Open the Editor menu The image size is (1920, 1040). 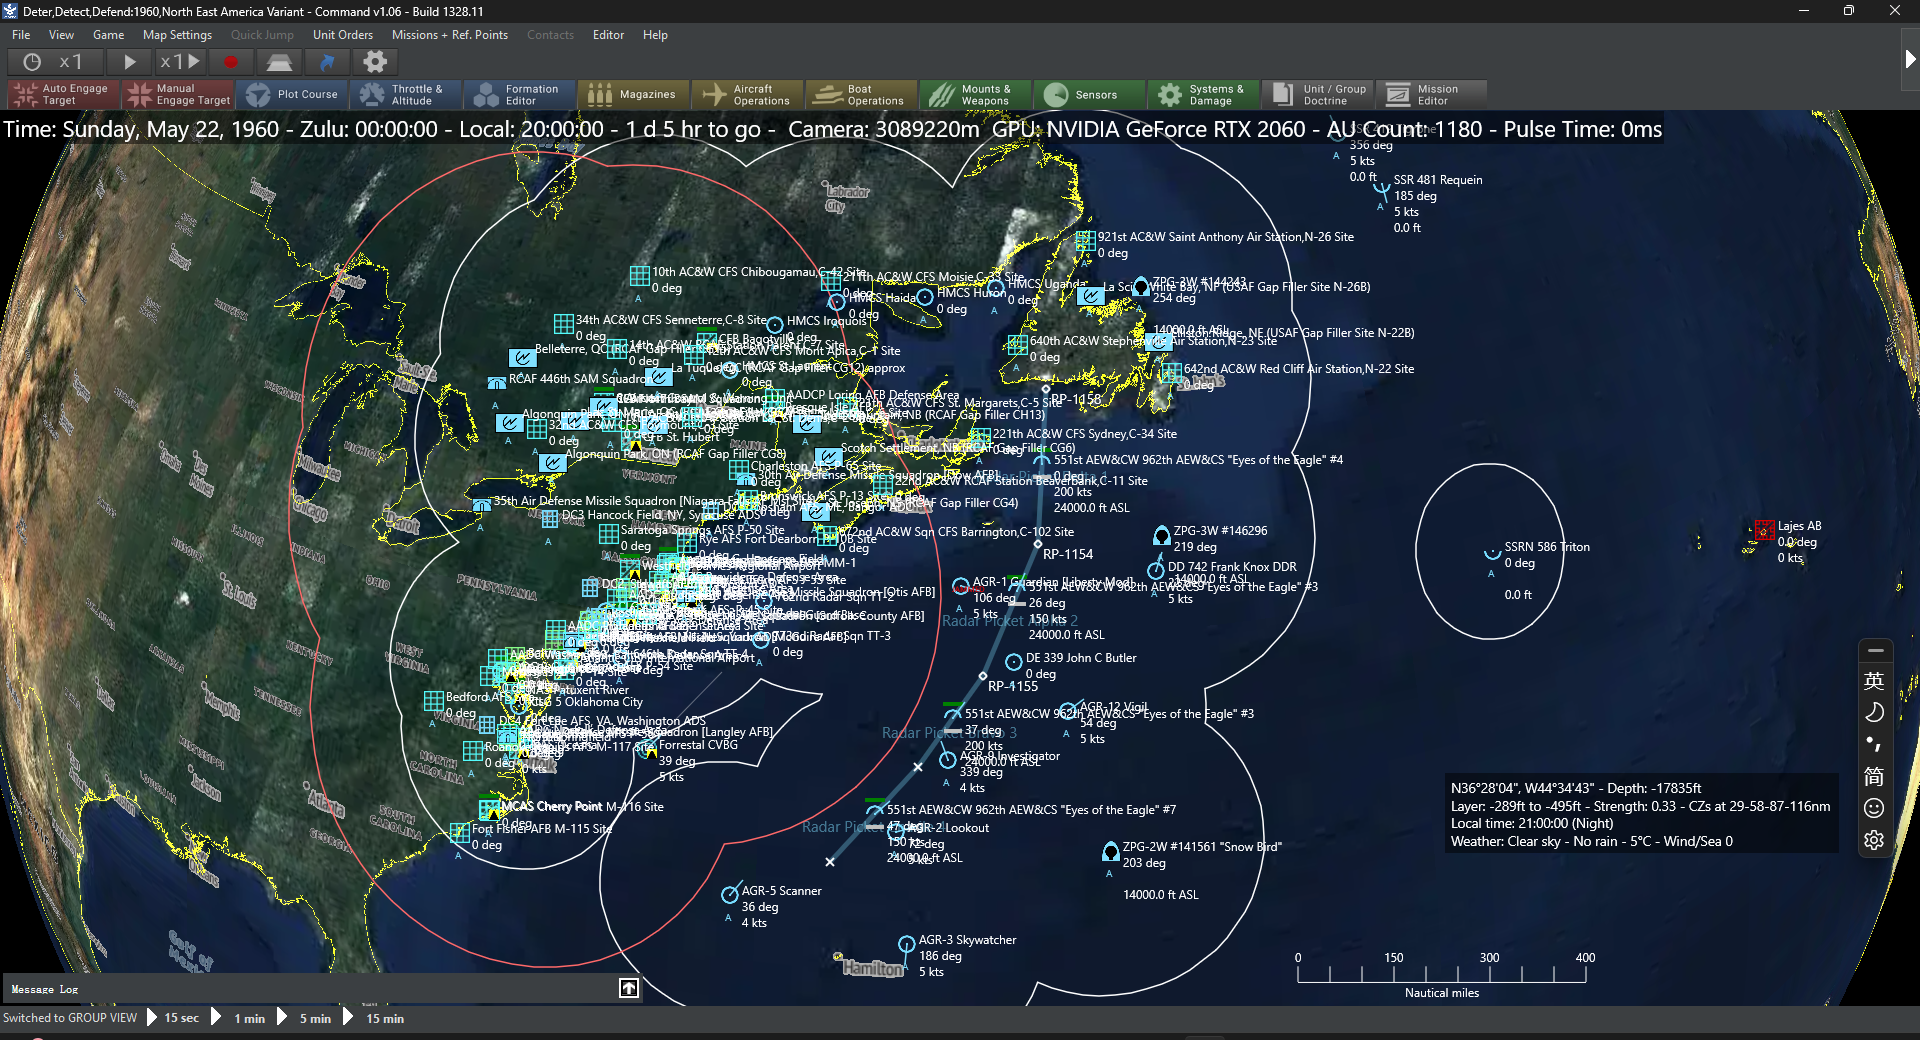[x=609, y=35]
